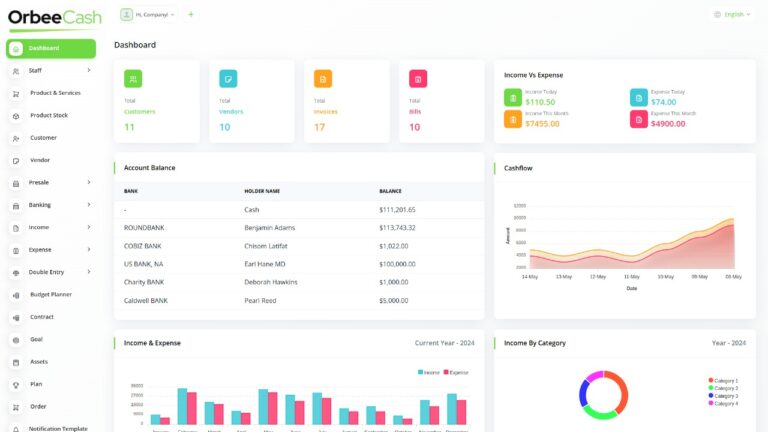The height and width of the screenshot is (432, 768).
Task: Click the orange Total Invoices icon
Action: pos(323,78)
